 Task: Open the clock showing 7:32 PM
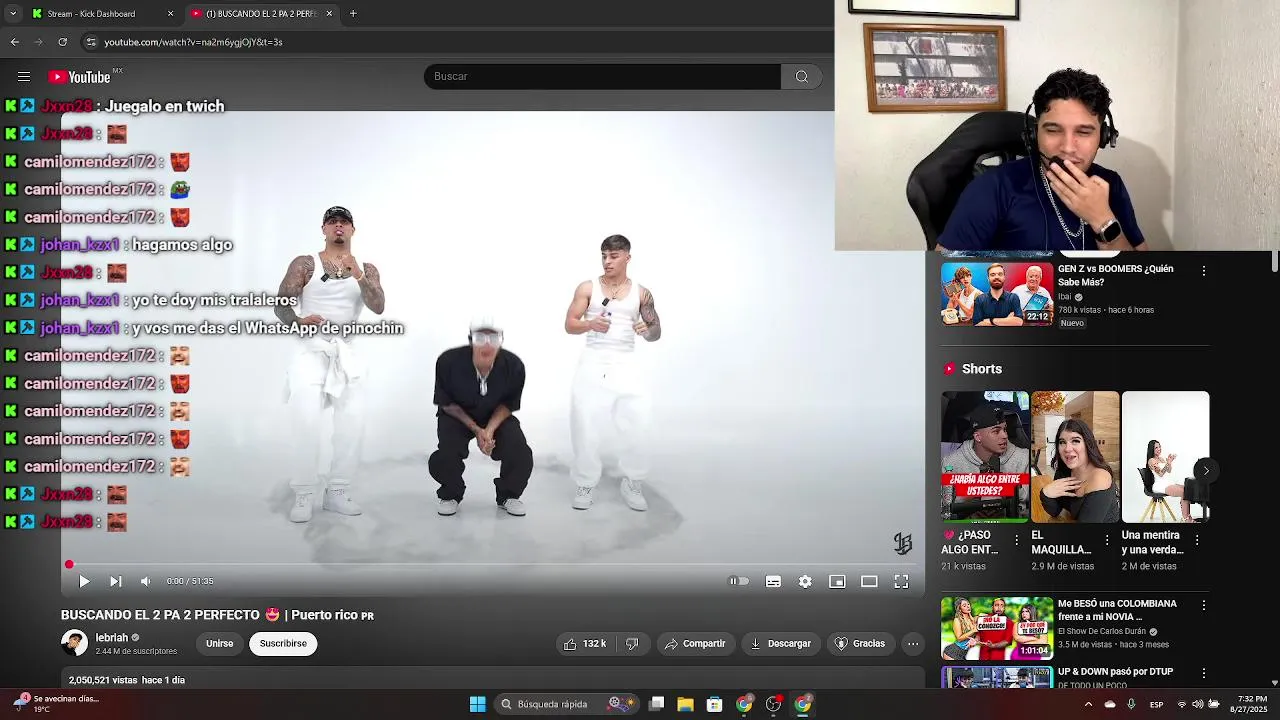pyautogui.click(x=1251, y=704)
